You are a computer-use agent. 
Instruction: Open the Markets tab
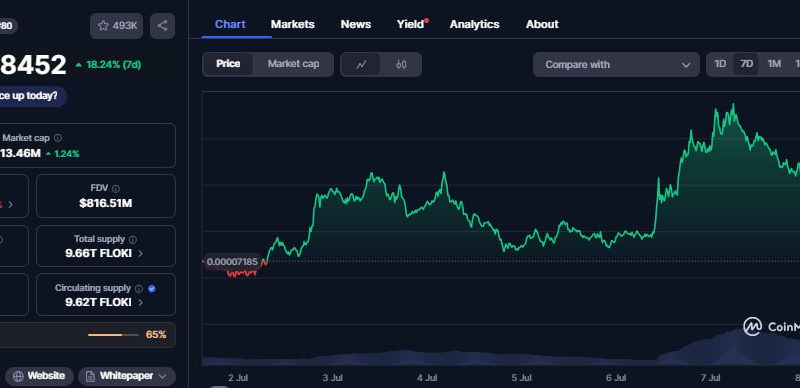point(292,24)
